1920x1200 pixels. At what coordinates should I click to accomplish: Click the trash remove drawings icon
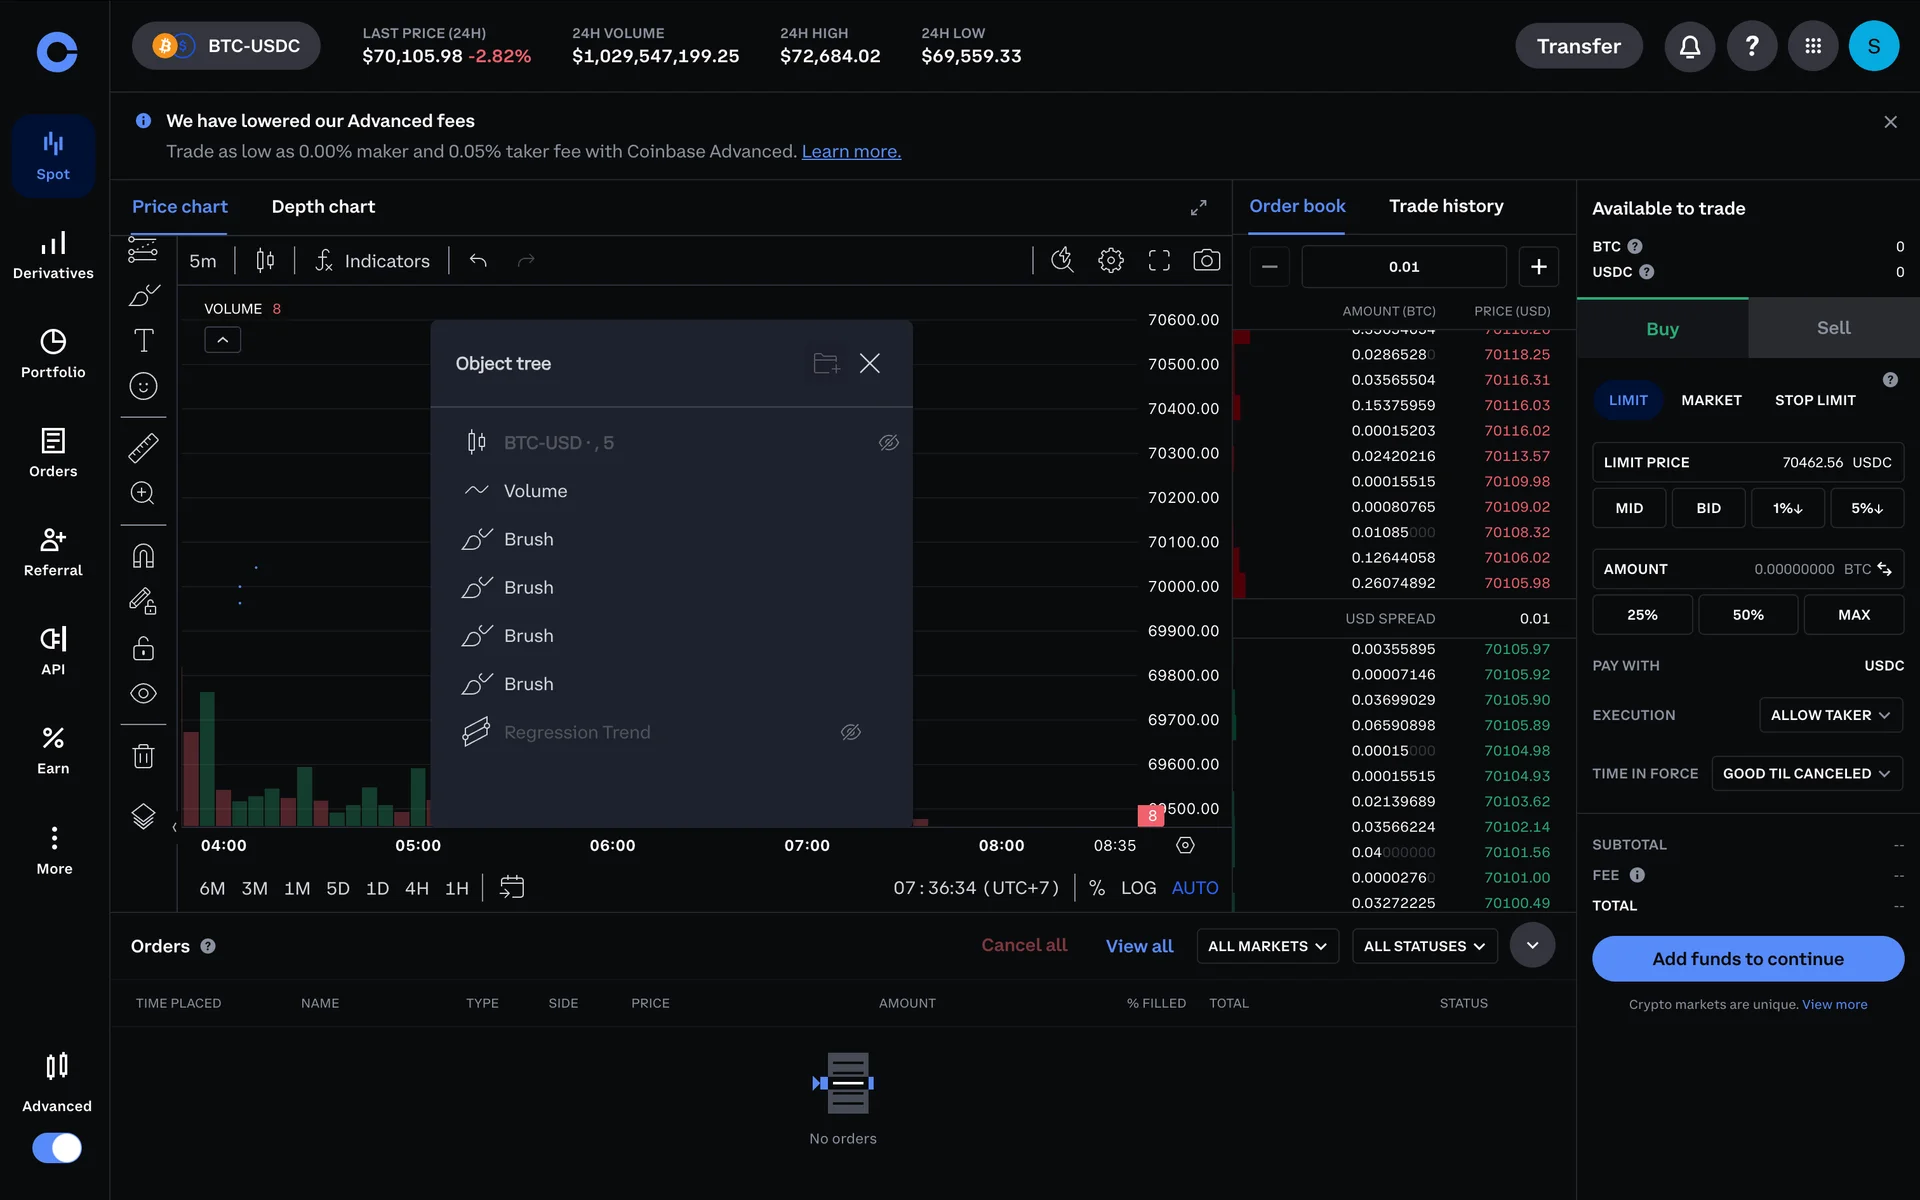pyautogui.click(x=143, y=756)
